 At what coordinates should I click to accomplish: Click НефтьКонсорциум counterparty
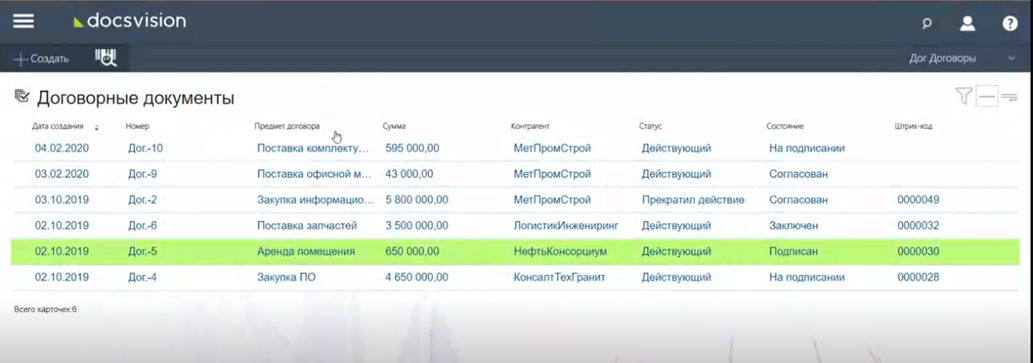tap(560, 251)
